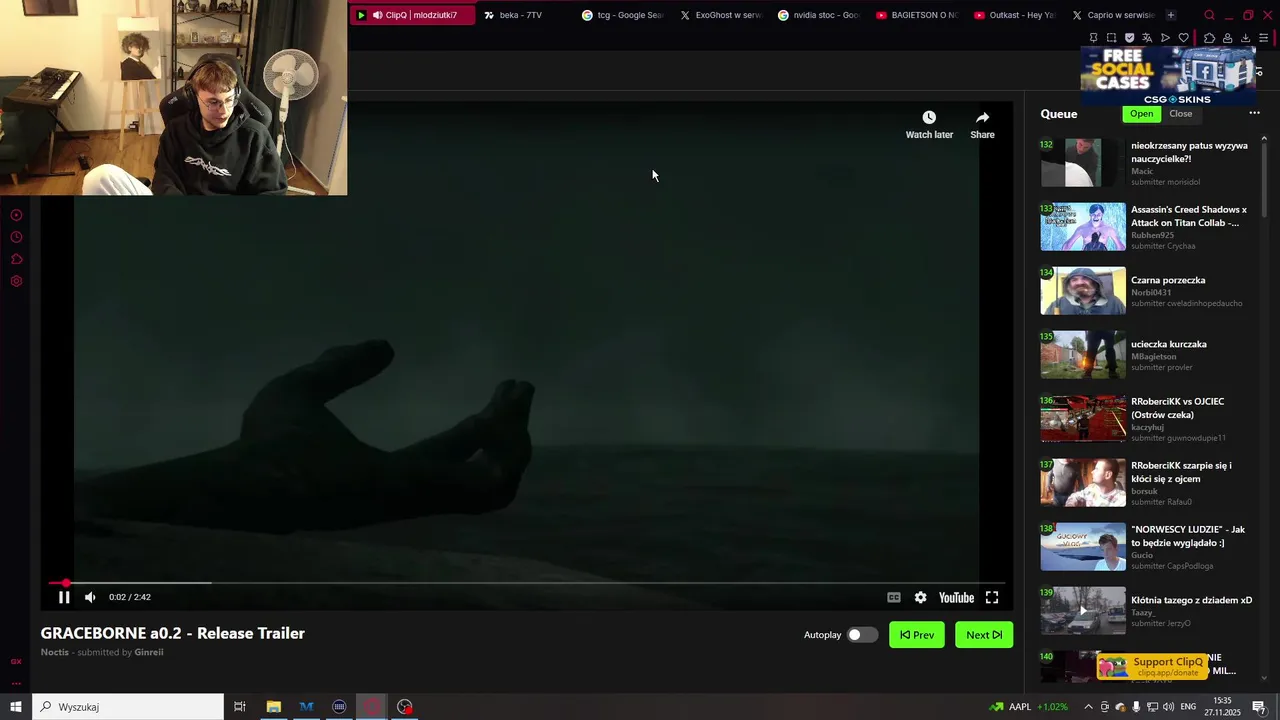1280x720 pixels.
Task: Toggle closed captions with the CC icon
Action: click(894, 597)
